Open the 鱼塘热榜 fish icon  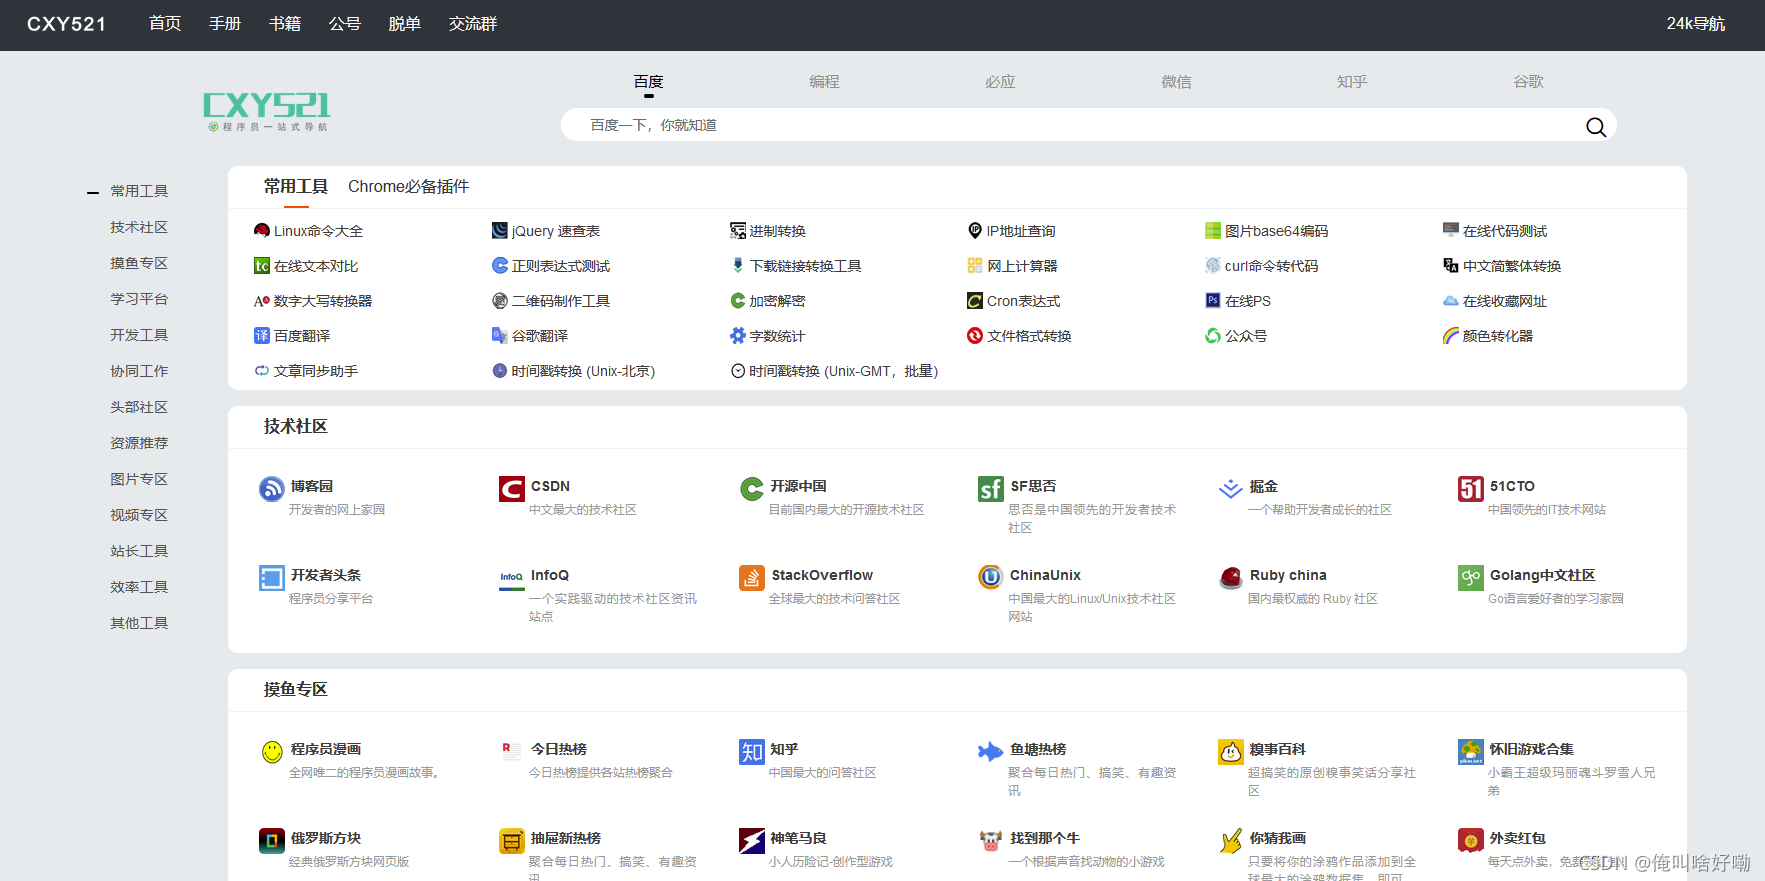coord(991,751)
